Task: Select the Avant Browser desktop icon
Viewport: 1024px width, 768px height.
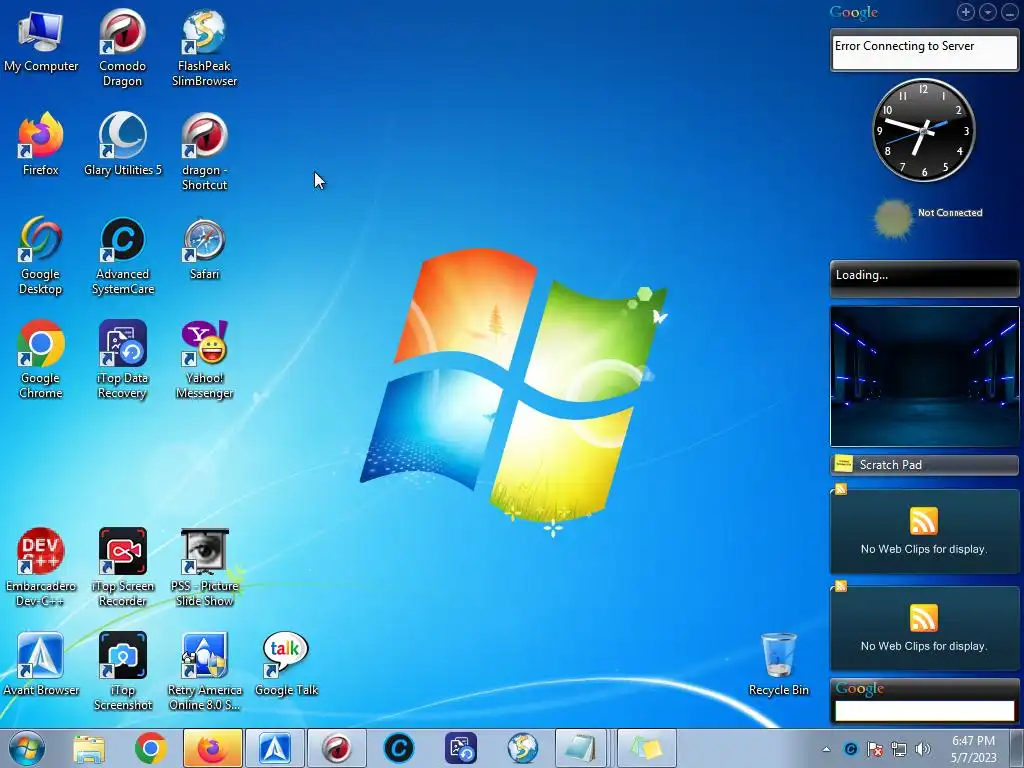Action: (x=40, y=664)
